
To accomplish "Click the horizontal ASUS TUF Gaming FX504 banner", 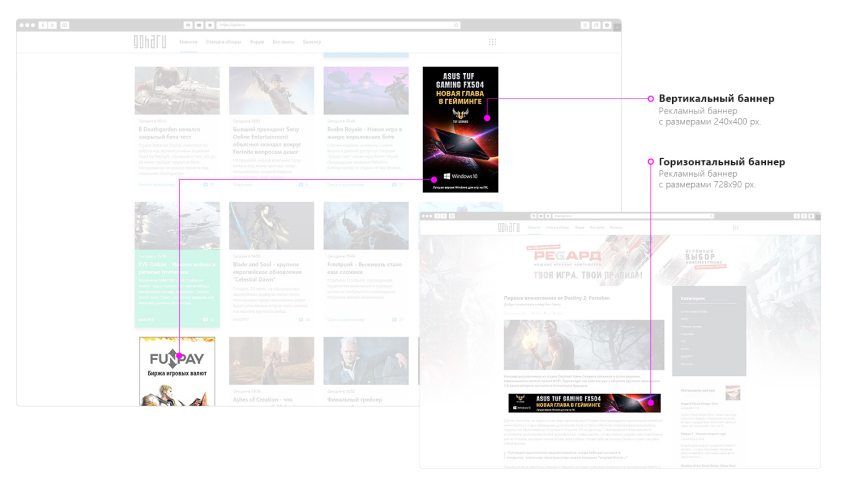I will click(584, 403).
